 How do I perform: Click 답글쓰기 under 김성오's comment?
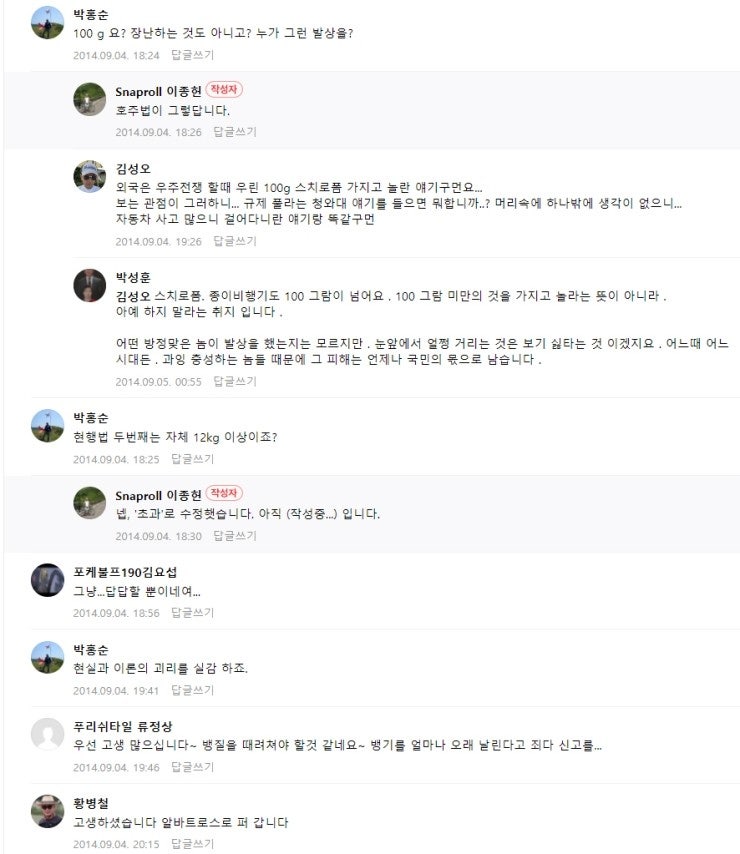pyautogui.click(x=235, y=241)
